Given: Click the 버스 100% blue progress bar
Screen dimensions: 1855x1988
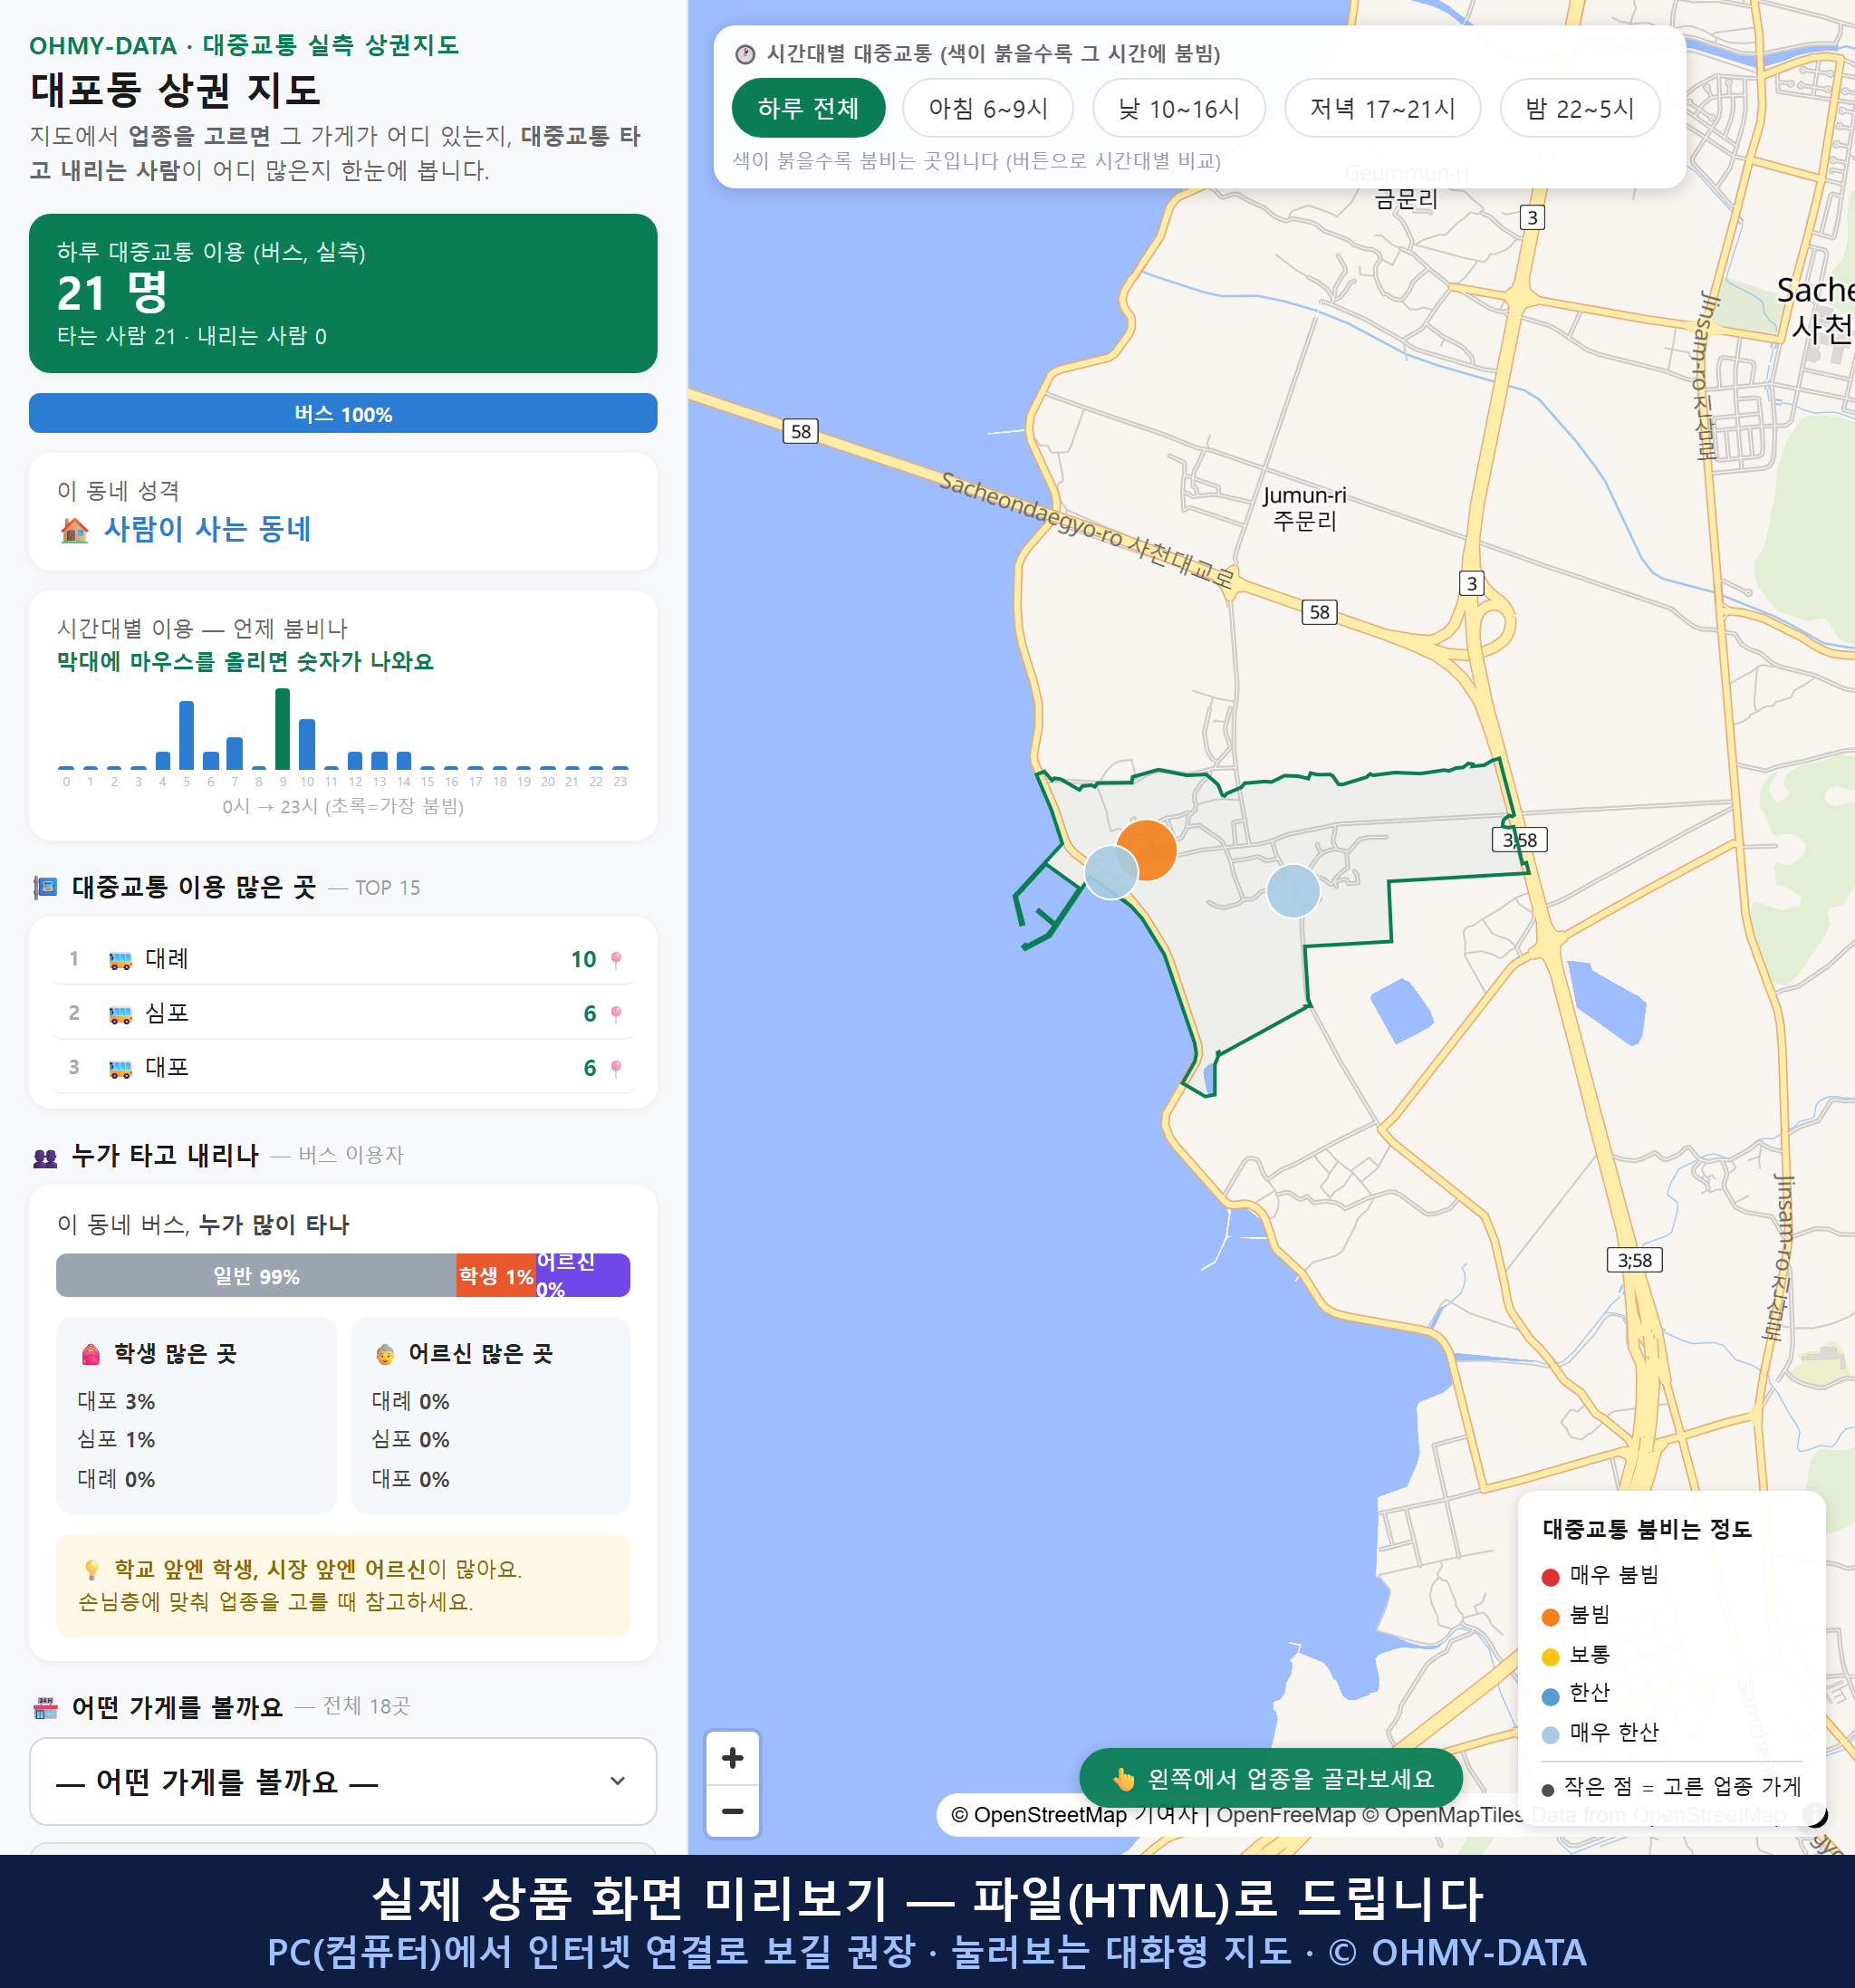Looking at the screenshot, I should 343,413.
